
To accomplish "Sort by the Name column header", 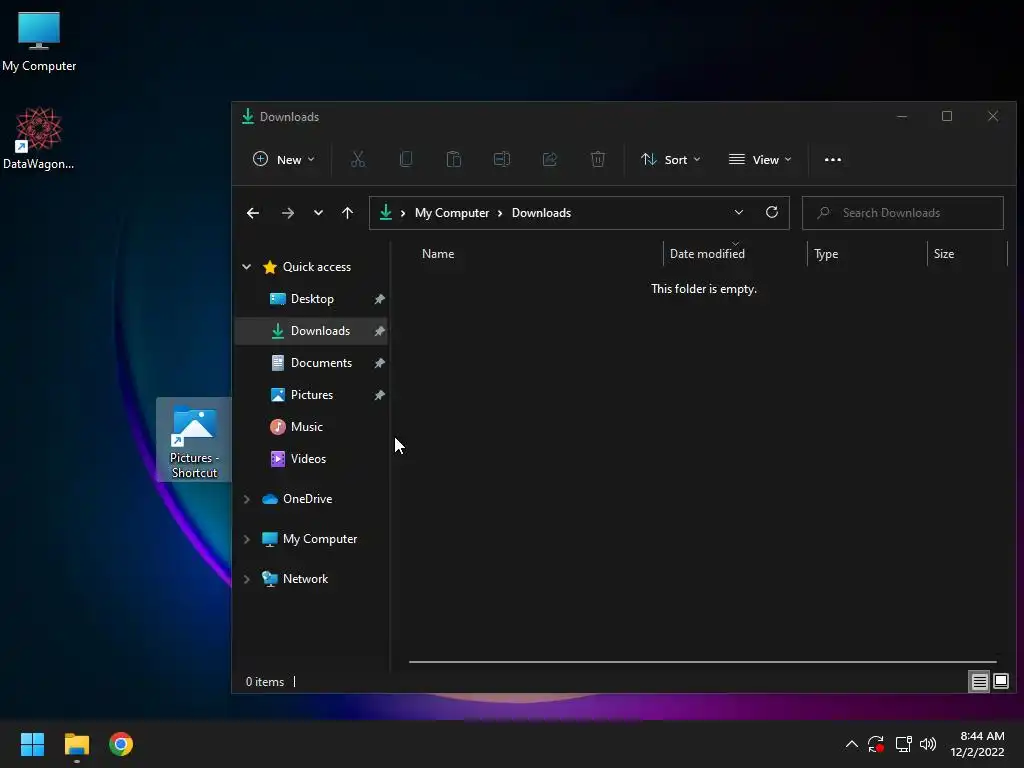I will point(438,253).
